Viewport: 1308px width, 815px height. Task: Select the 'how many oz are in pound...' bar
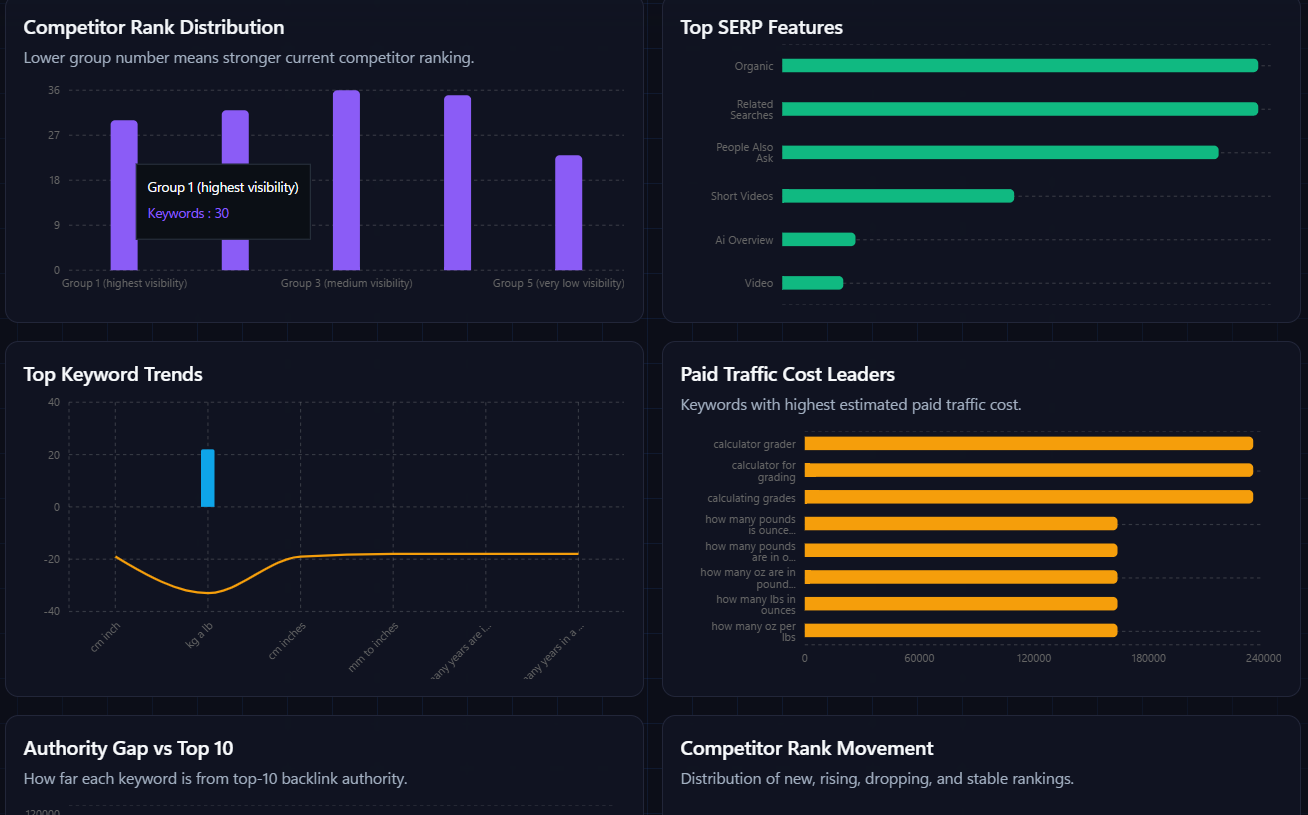pos(961,577)
